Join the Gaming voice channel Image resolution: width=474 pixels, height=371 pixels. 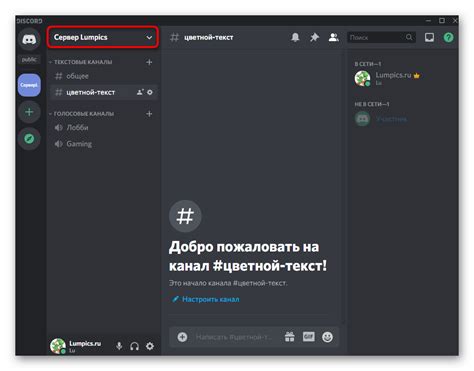[103, 144]
